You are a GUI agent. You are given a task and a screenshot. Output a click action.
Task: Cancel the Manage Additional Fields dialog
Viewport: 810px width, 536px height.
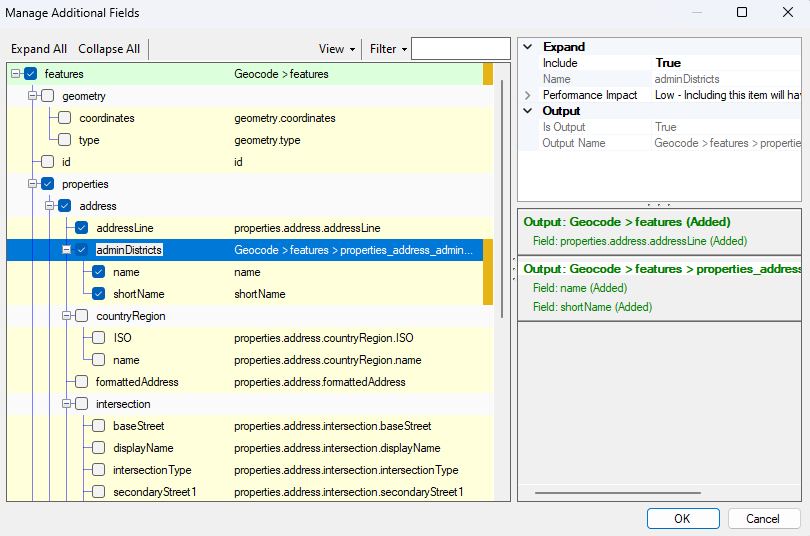pyautogui.click(x=764, y=518)
